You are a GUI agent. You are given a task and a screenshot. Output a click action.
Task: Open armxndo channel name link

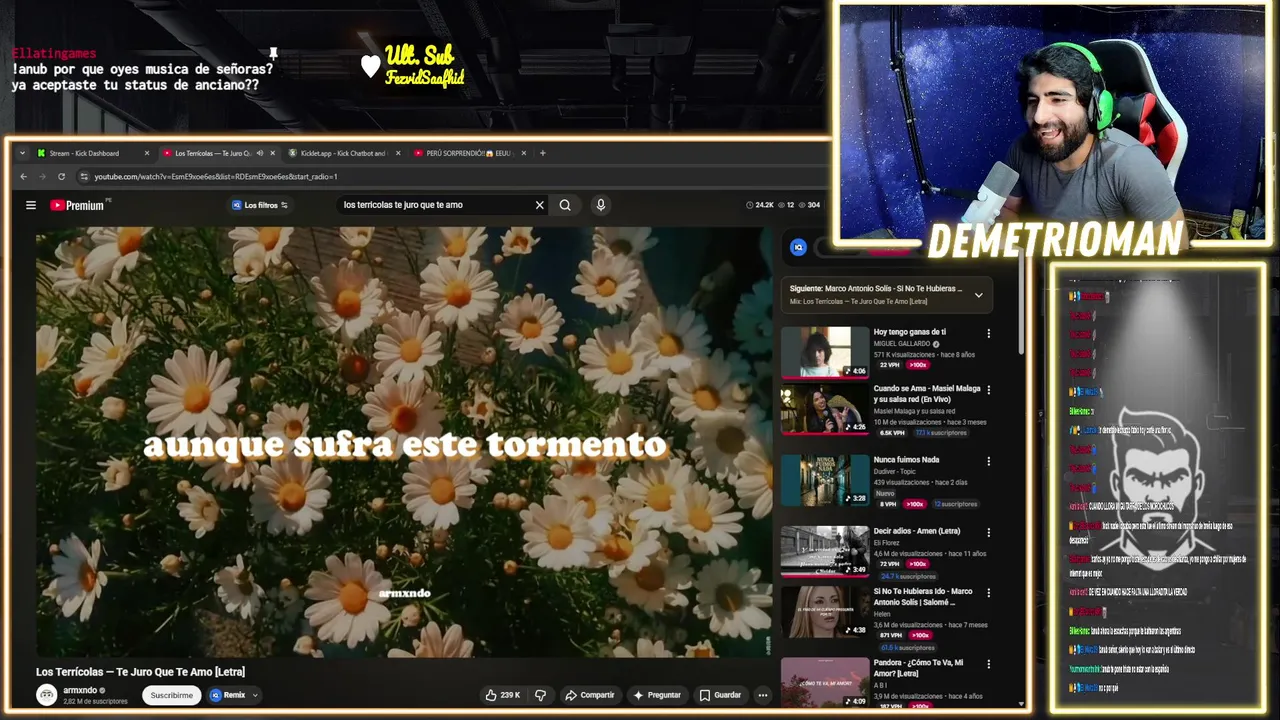(80, 690)
